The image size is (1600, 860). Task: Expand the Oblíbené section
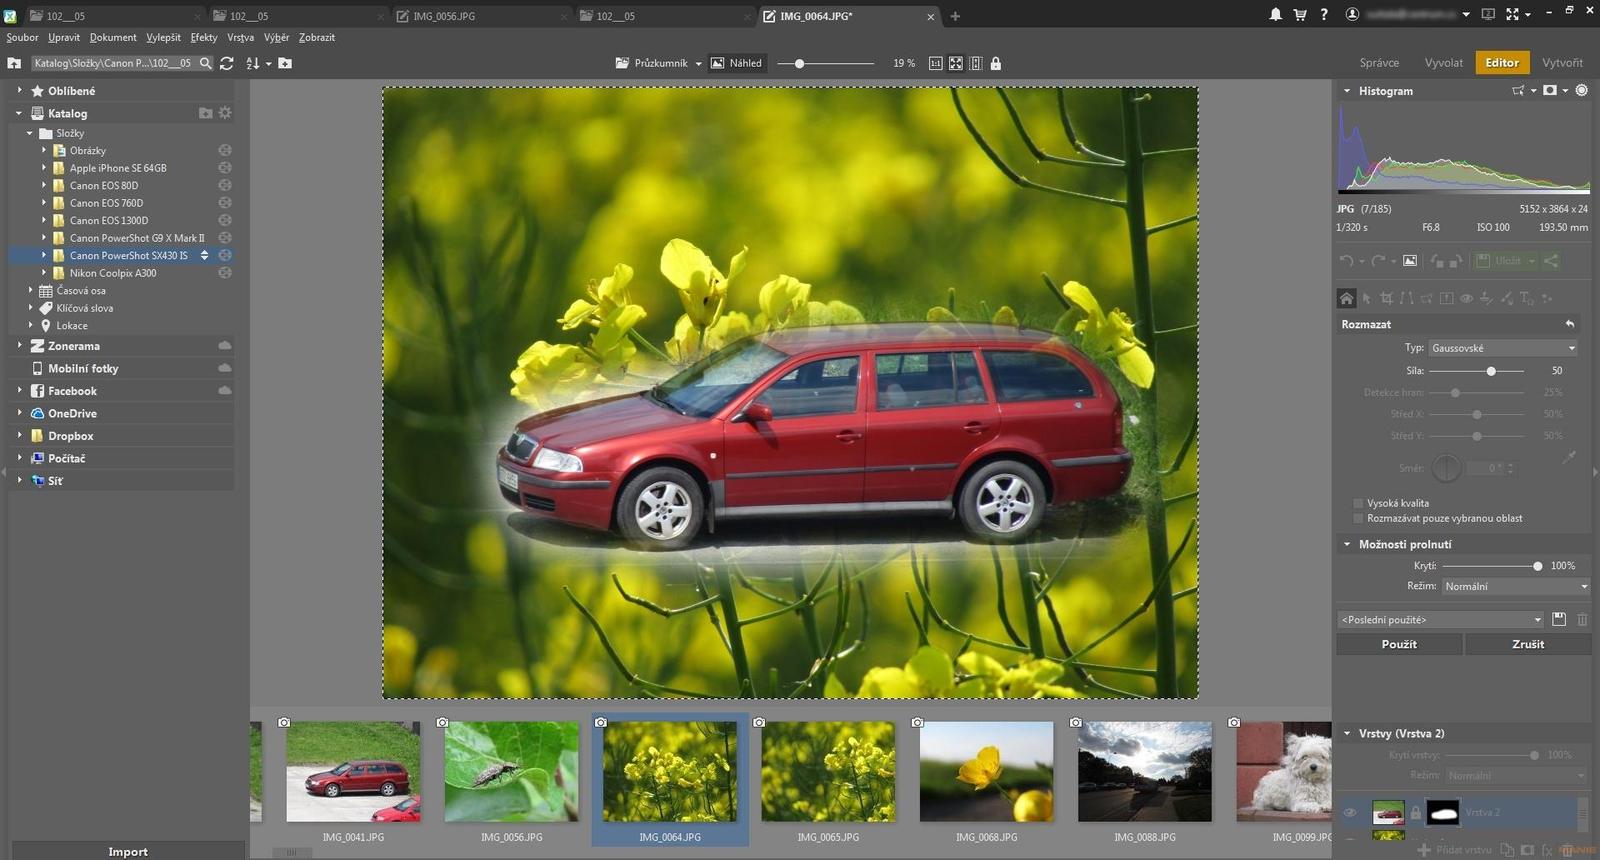coord(19,90)
